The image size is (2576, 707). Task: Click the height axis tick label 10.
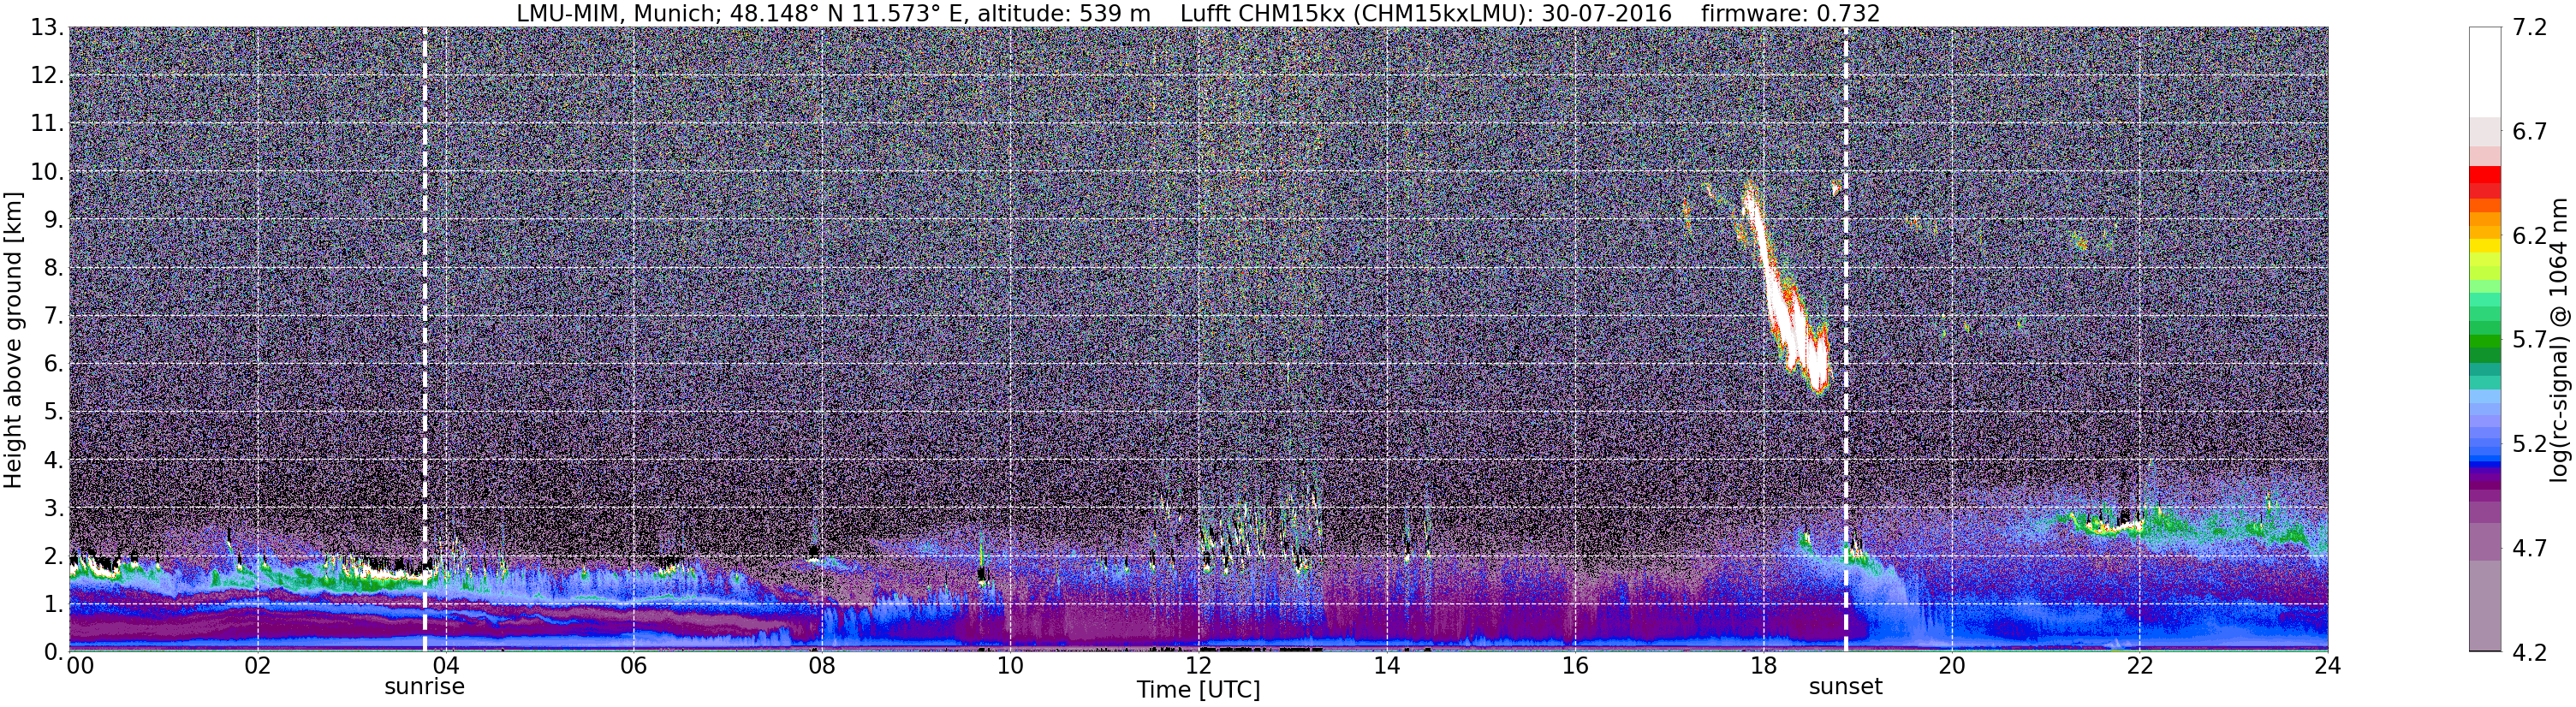click(46, 172)
